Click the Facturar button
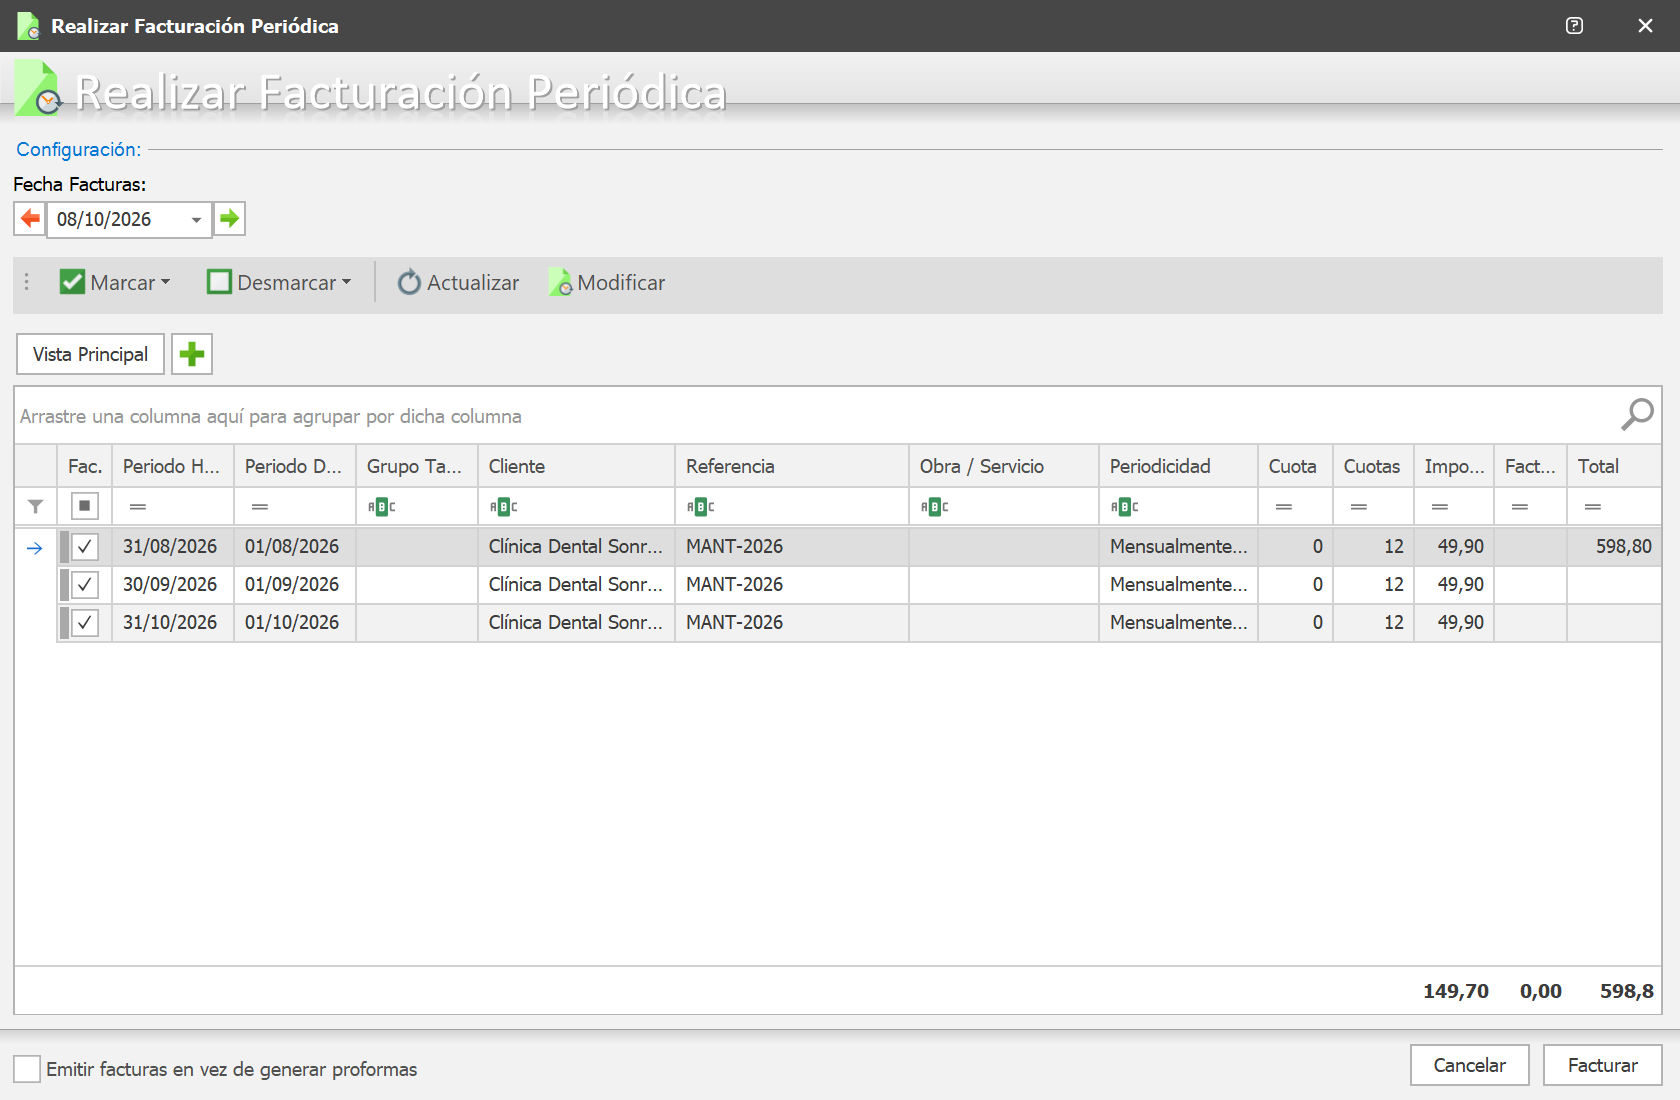Viewport: 1680px width, 1100px height. (1603, 1065)
